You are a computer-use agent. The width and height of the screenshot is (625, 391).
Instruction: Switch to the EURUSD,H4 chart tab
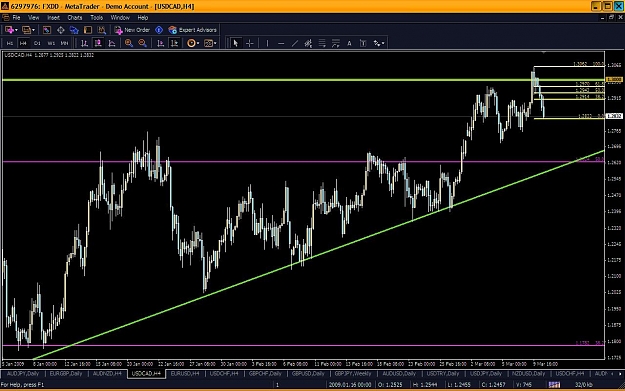pyautogui.click(x=185, y=374)
